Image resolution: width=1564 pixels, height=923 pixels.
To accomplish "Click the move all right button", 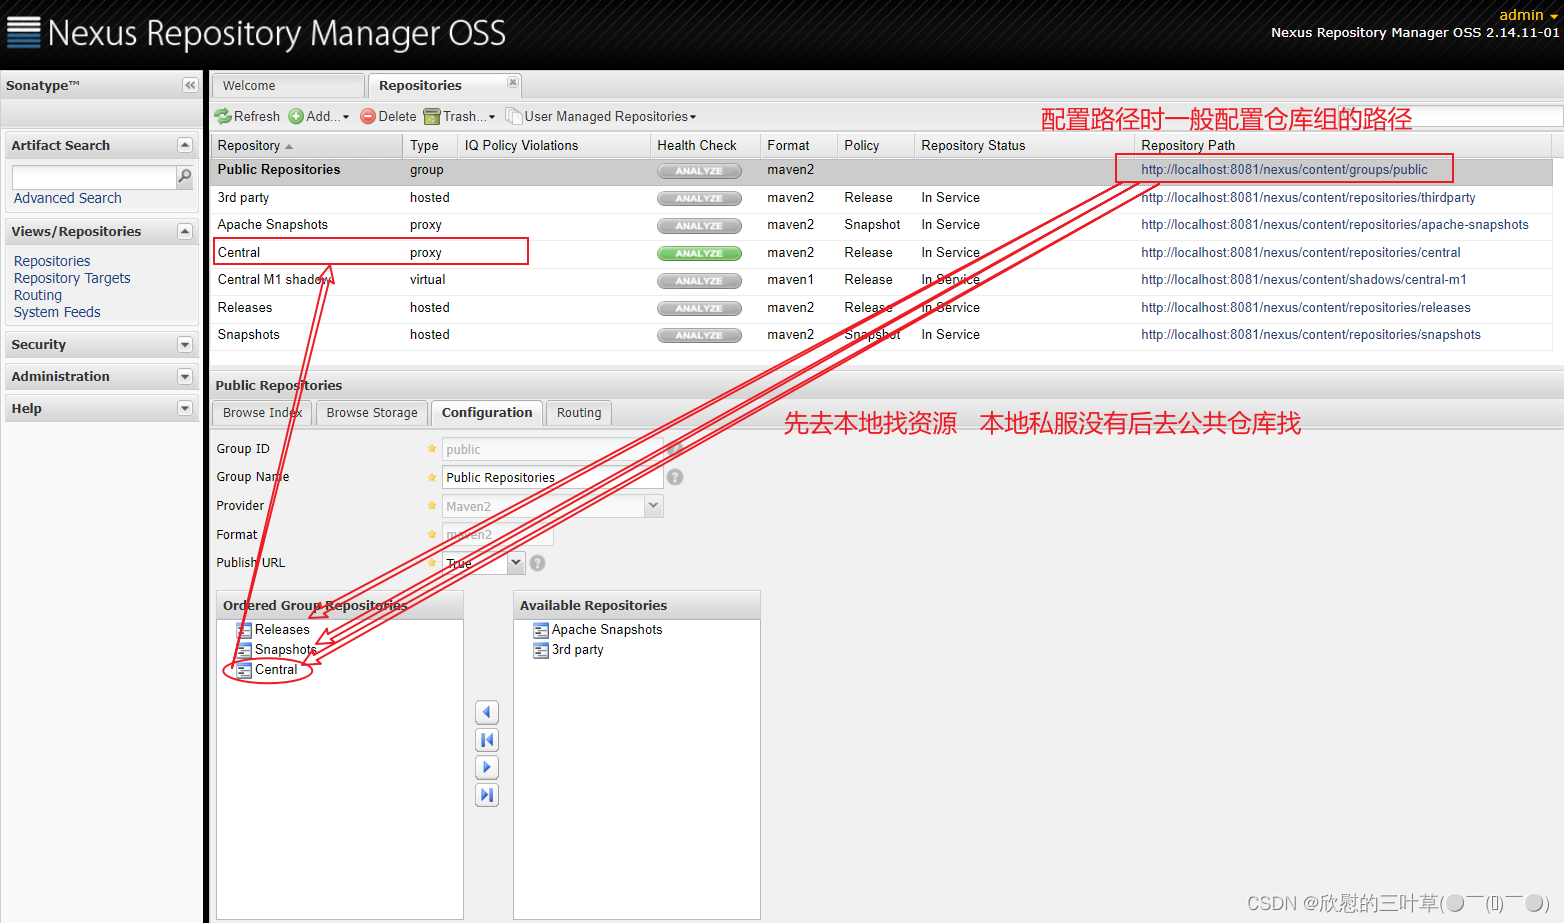I will (x=487, y=795).
